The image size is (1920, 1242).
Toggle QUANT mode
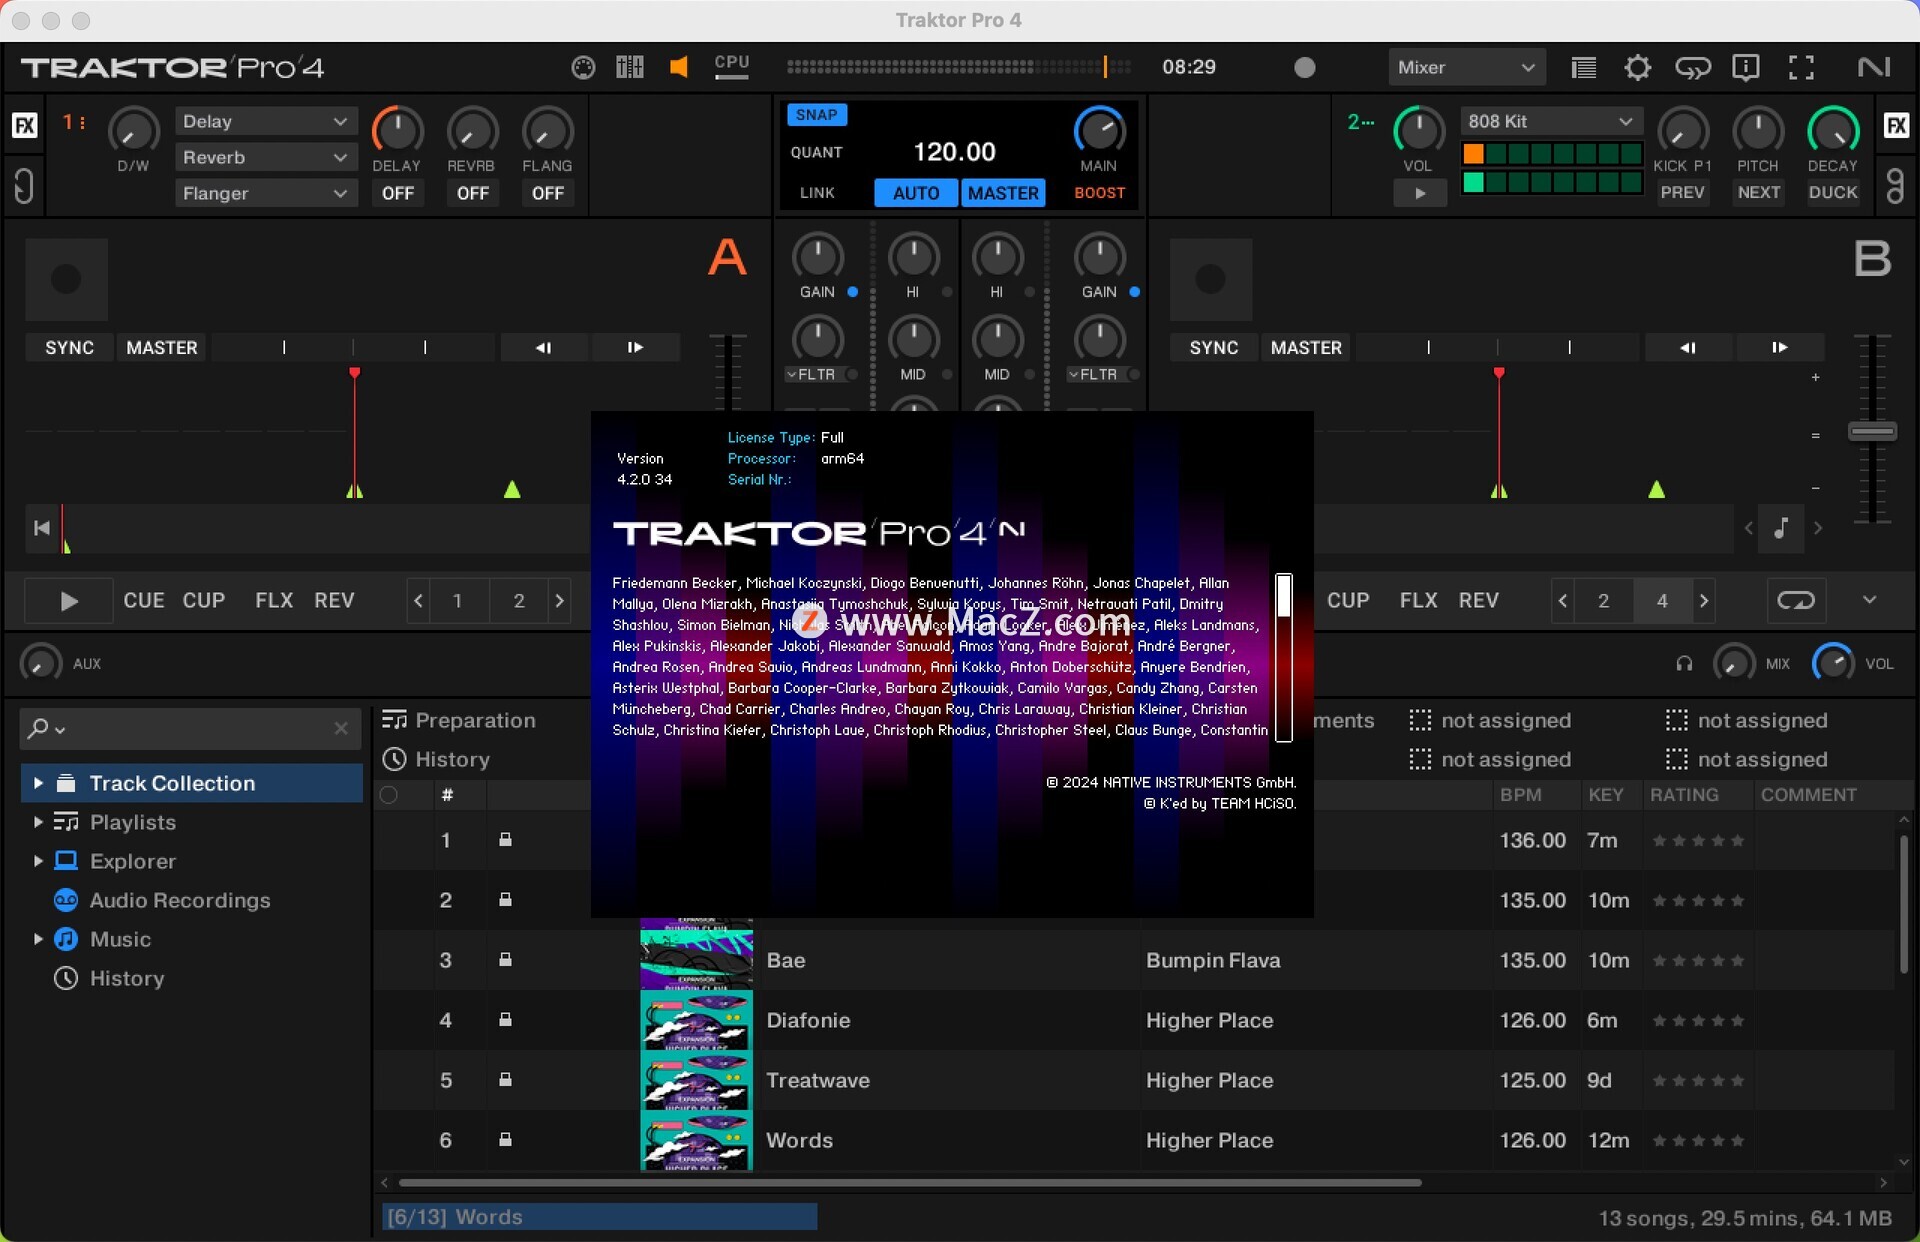816,152
